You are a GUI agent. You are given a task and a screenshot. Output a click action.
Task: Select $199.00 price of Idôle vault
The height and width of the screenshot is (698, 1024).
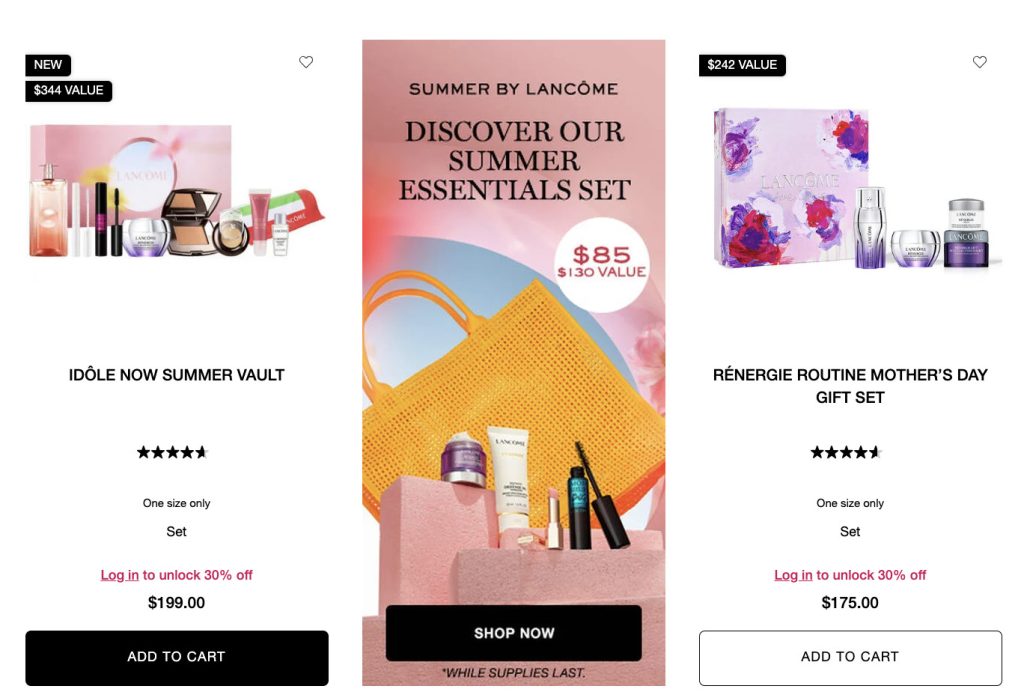176,602
